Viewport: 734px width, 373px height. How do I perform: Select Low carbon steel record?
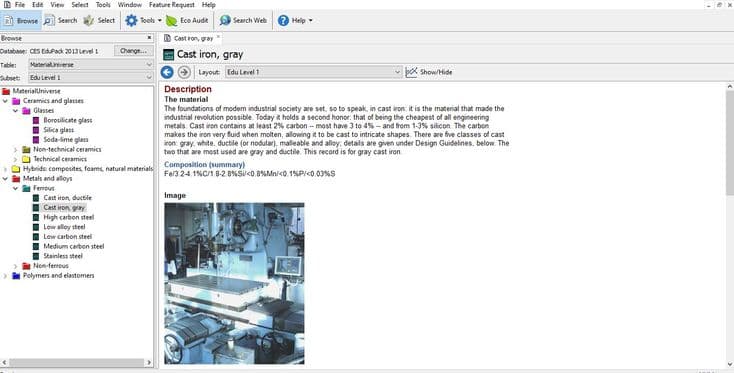(67, 236)
